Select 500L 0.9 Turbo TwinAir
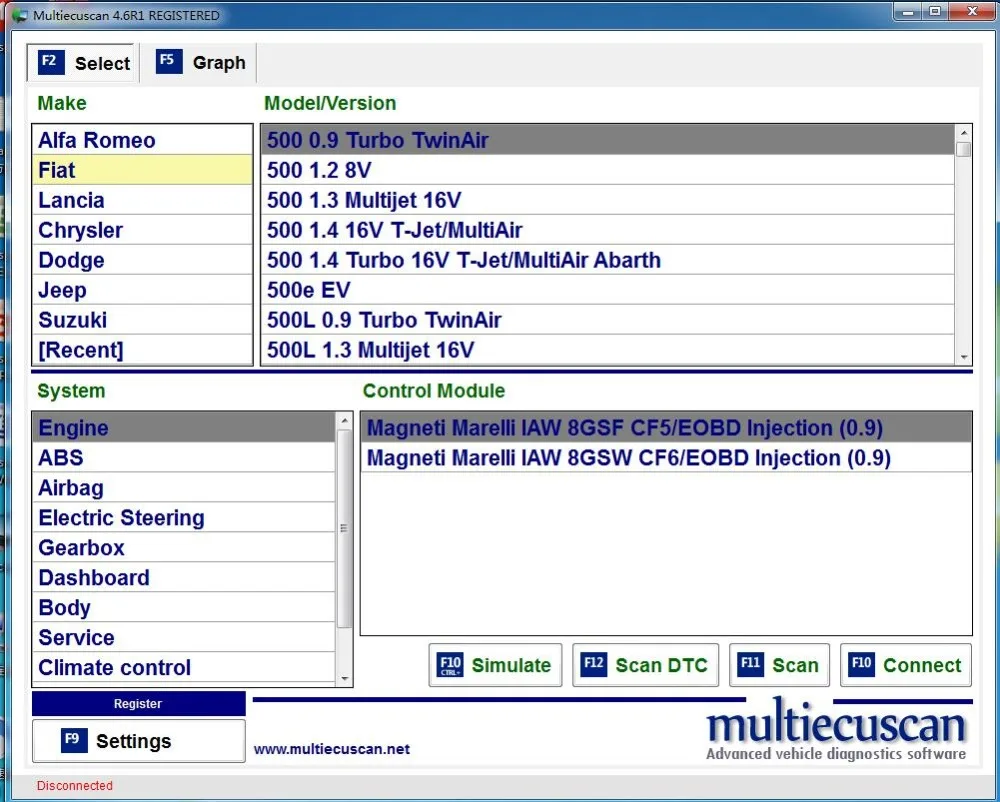 (608, 320)
